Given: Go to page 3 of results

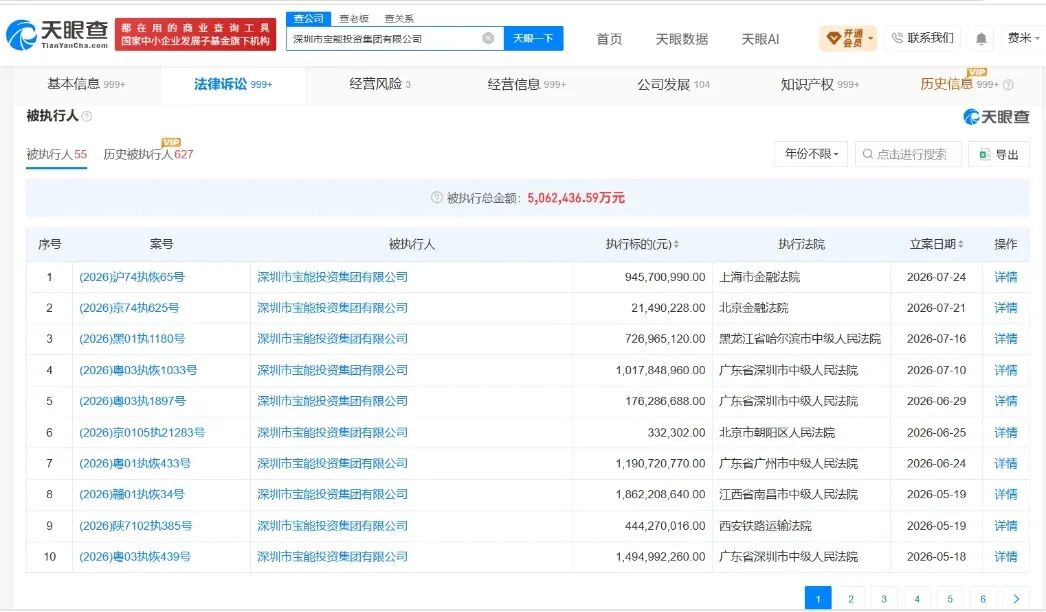Looking at the screenshot, I should (x=884, y=599).
